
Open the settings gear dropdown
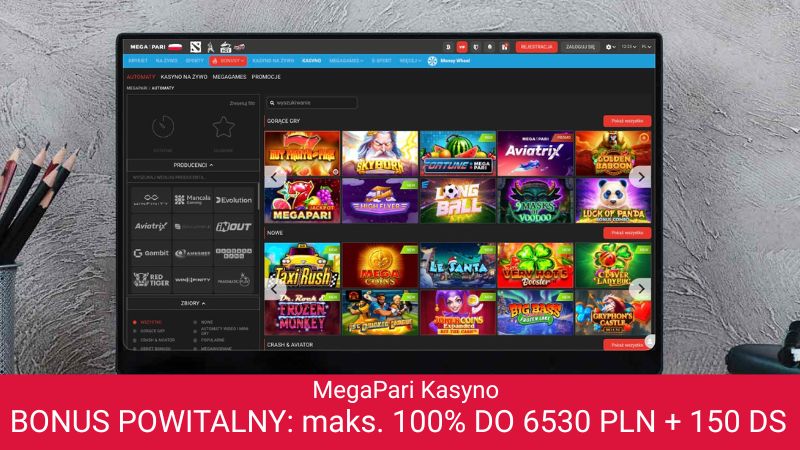pos(610,47)
